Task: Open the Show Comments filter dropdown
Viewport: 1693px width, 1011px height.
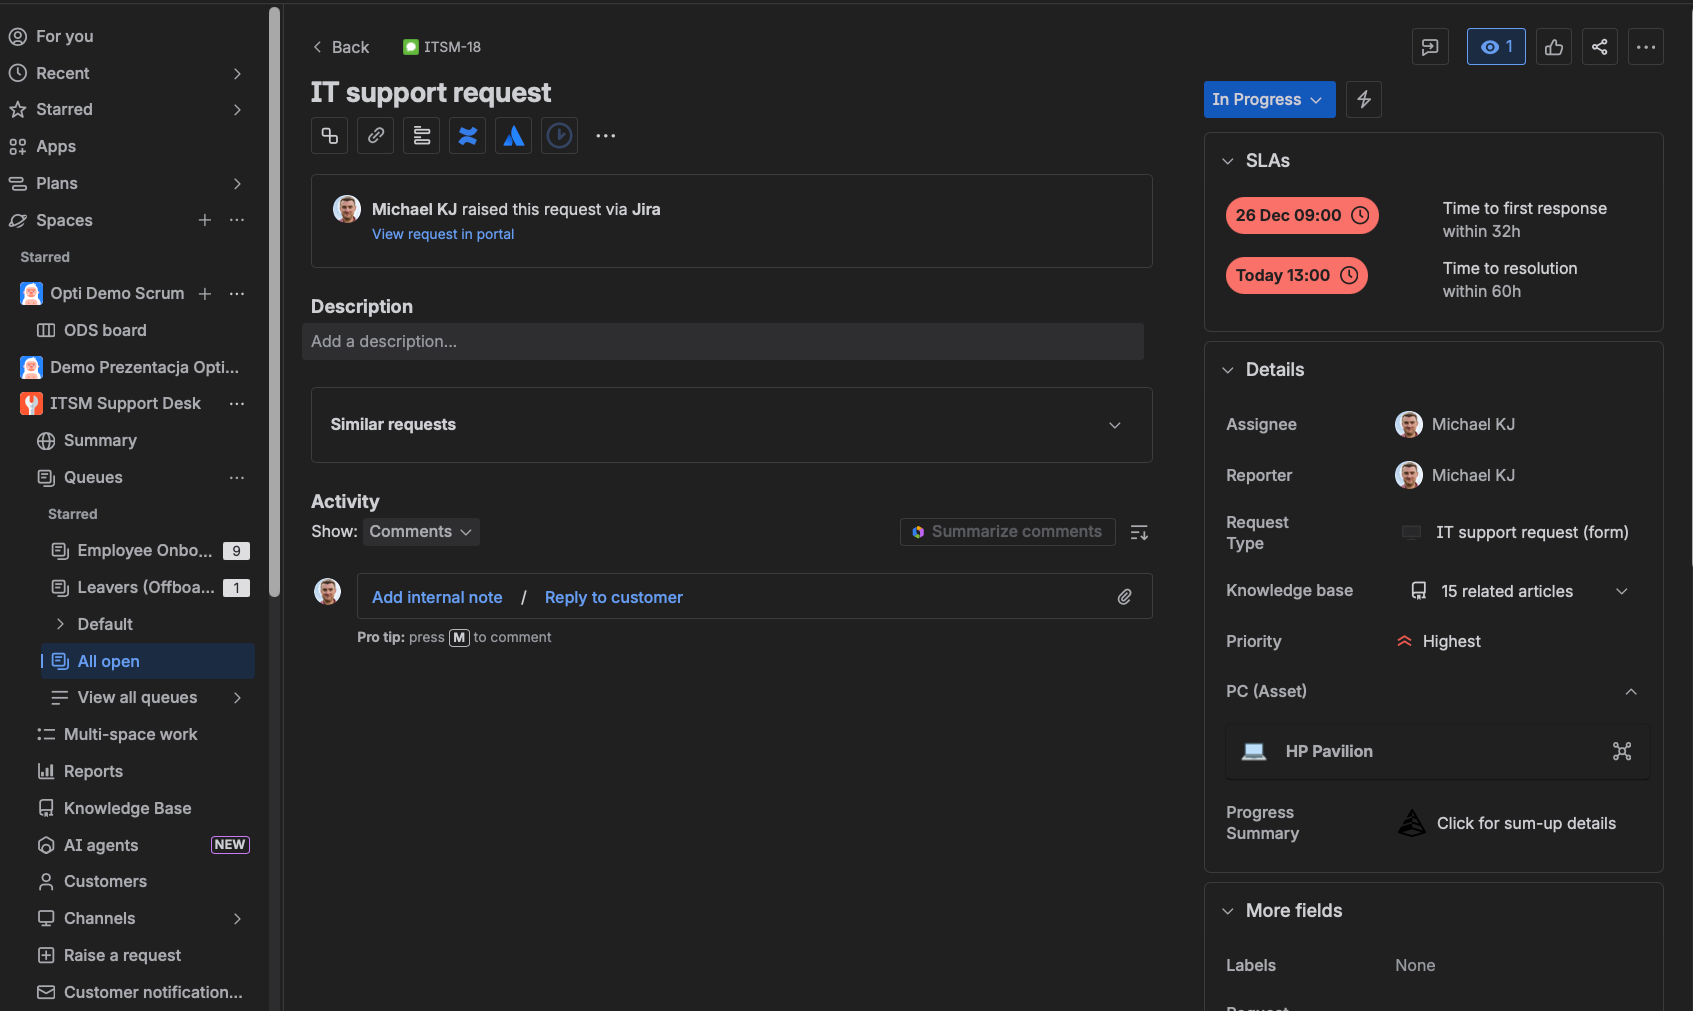Action: click(x=420, y=532)
